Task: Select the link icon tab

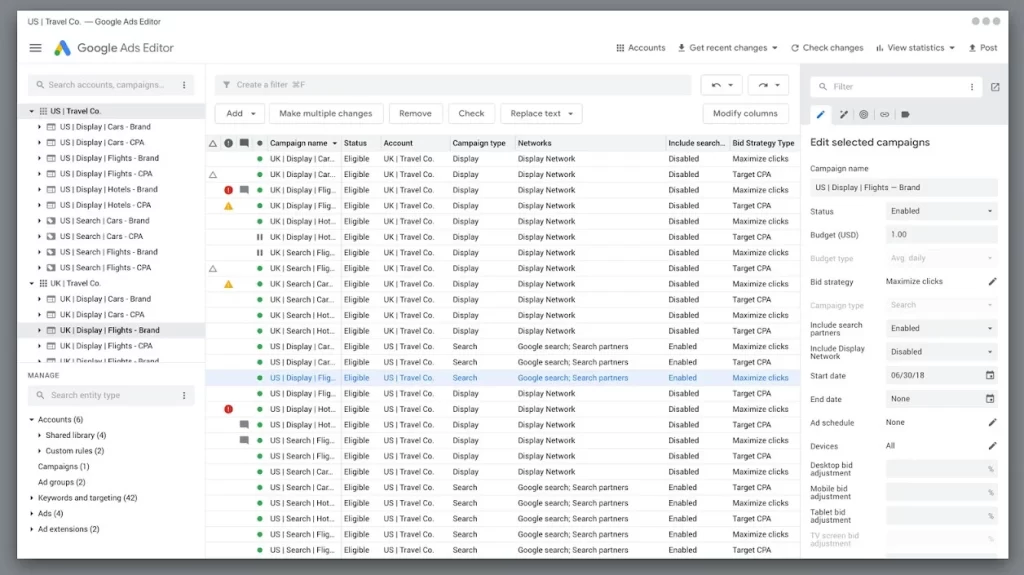Action: click(884, 114)
